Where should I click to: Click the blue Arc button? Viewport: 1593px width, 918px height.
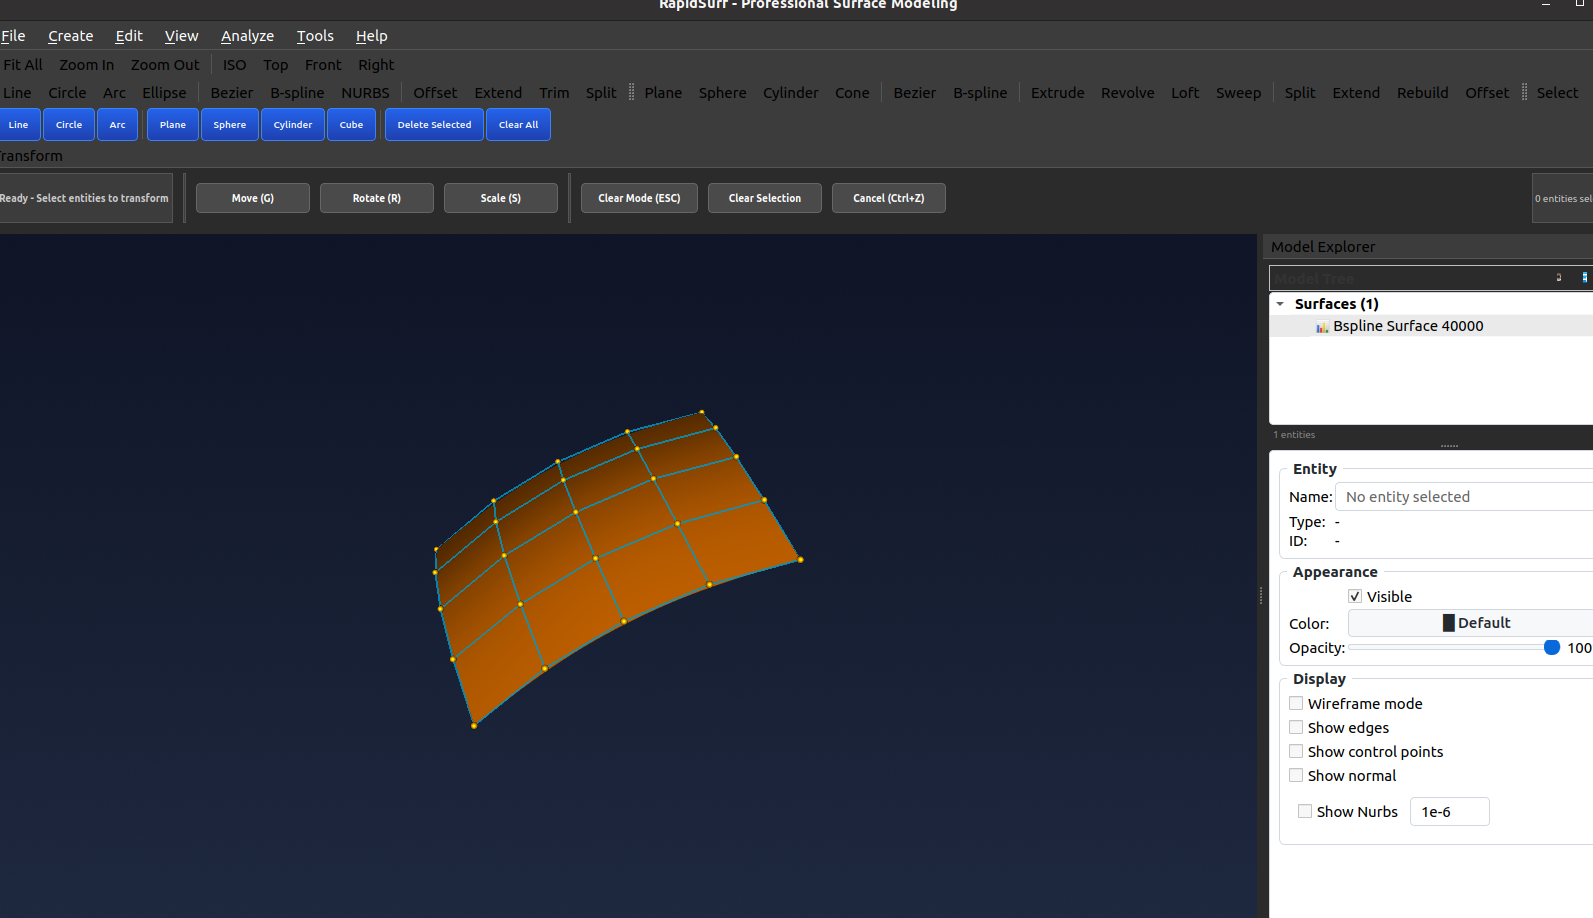click(x=117, y=125)
